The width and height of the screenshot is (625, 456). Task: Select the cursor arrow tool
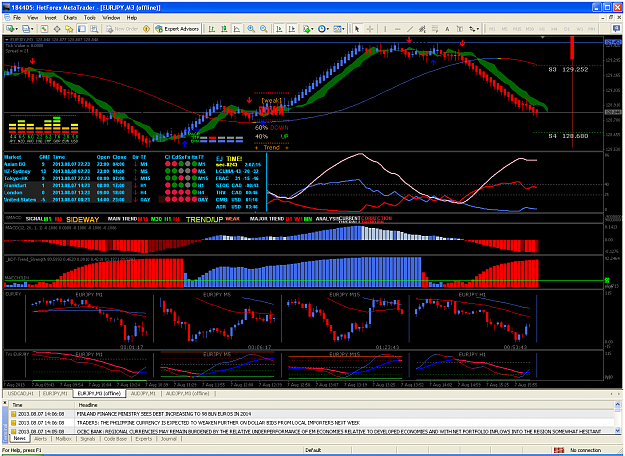[x=357, y=29]
